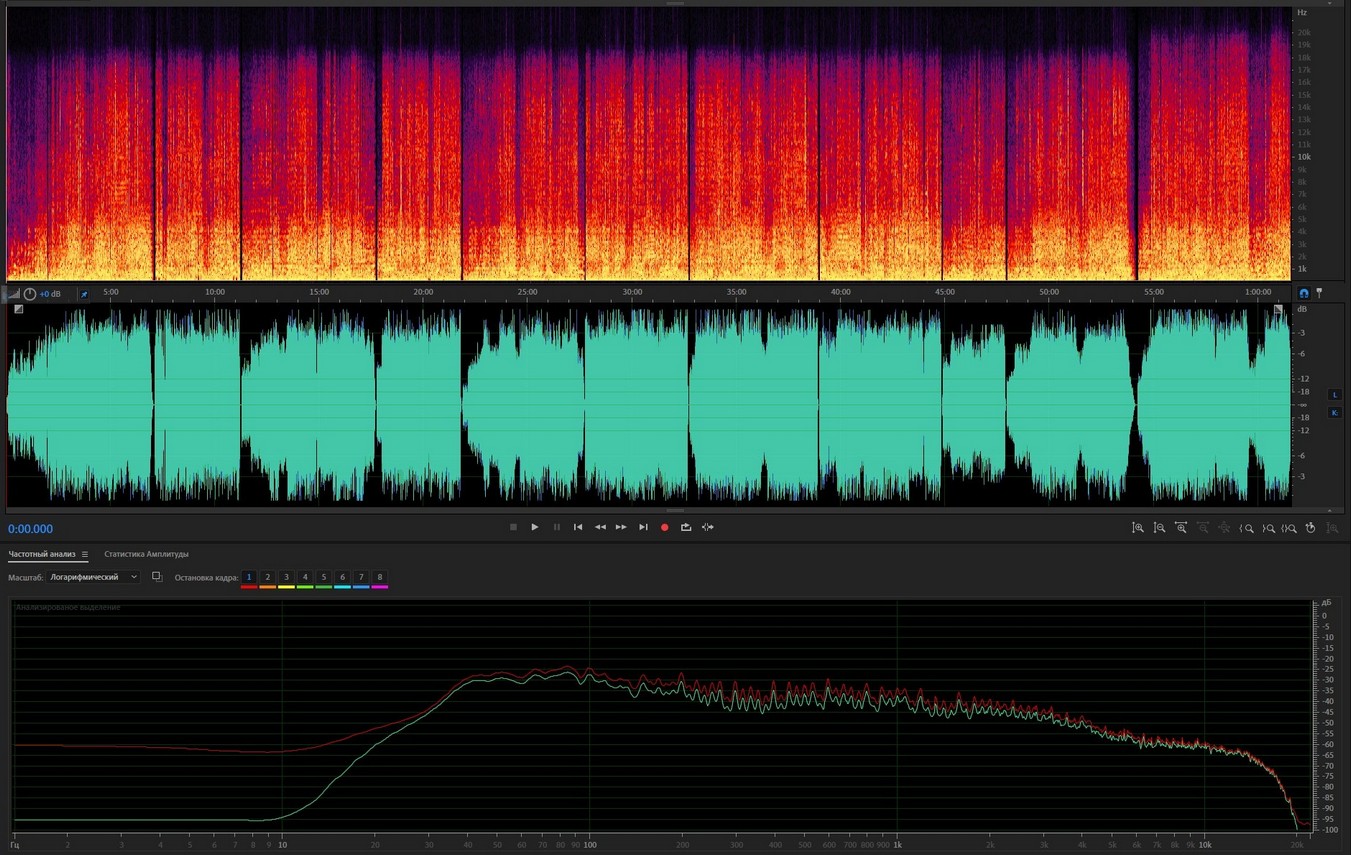This screenshot has height=855, width=1351.
Task: Click the Fast Forward transport icon
Action: click(x=621, y=527)
